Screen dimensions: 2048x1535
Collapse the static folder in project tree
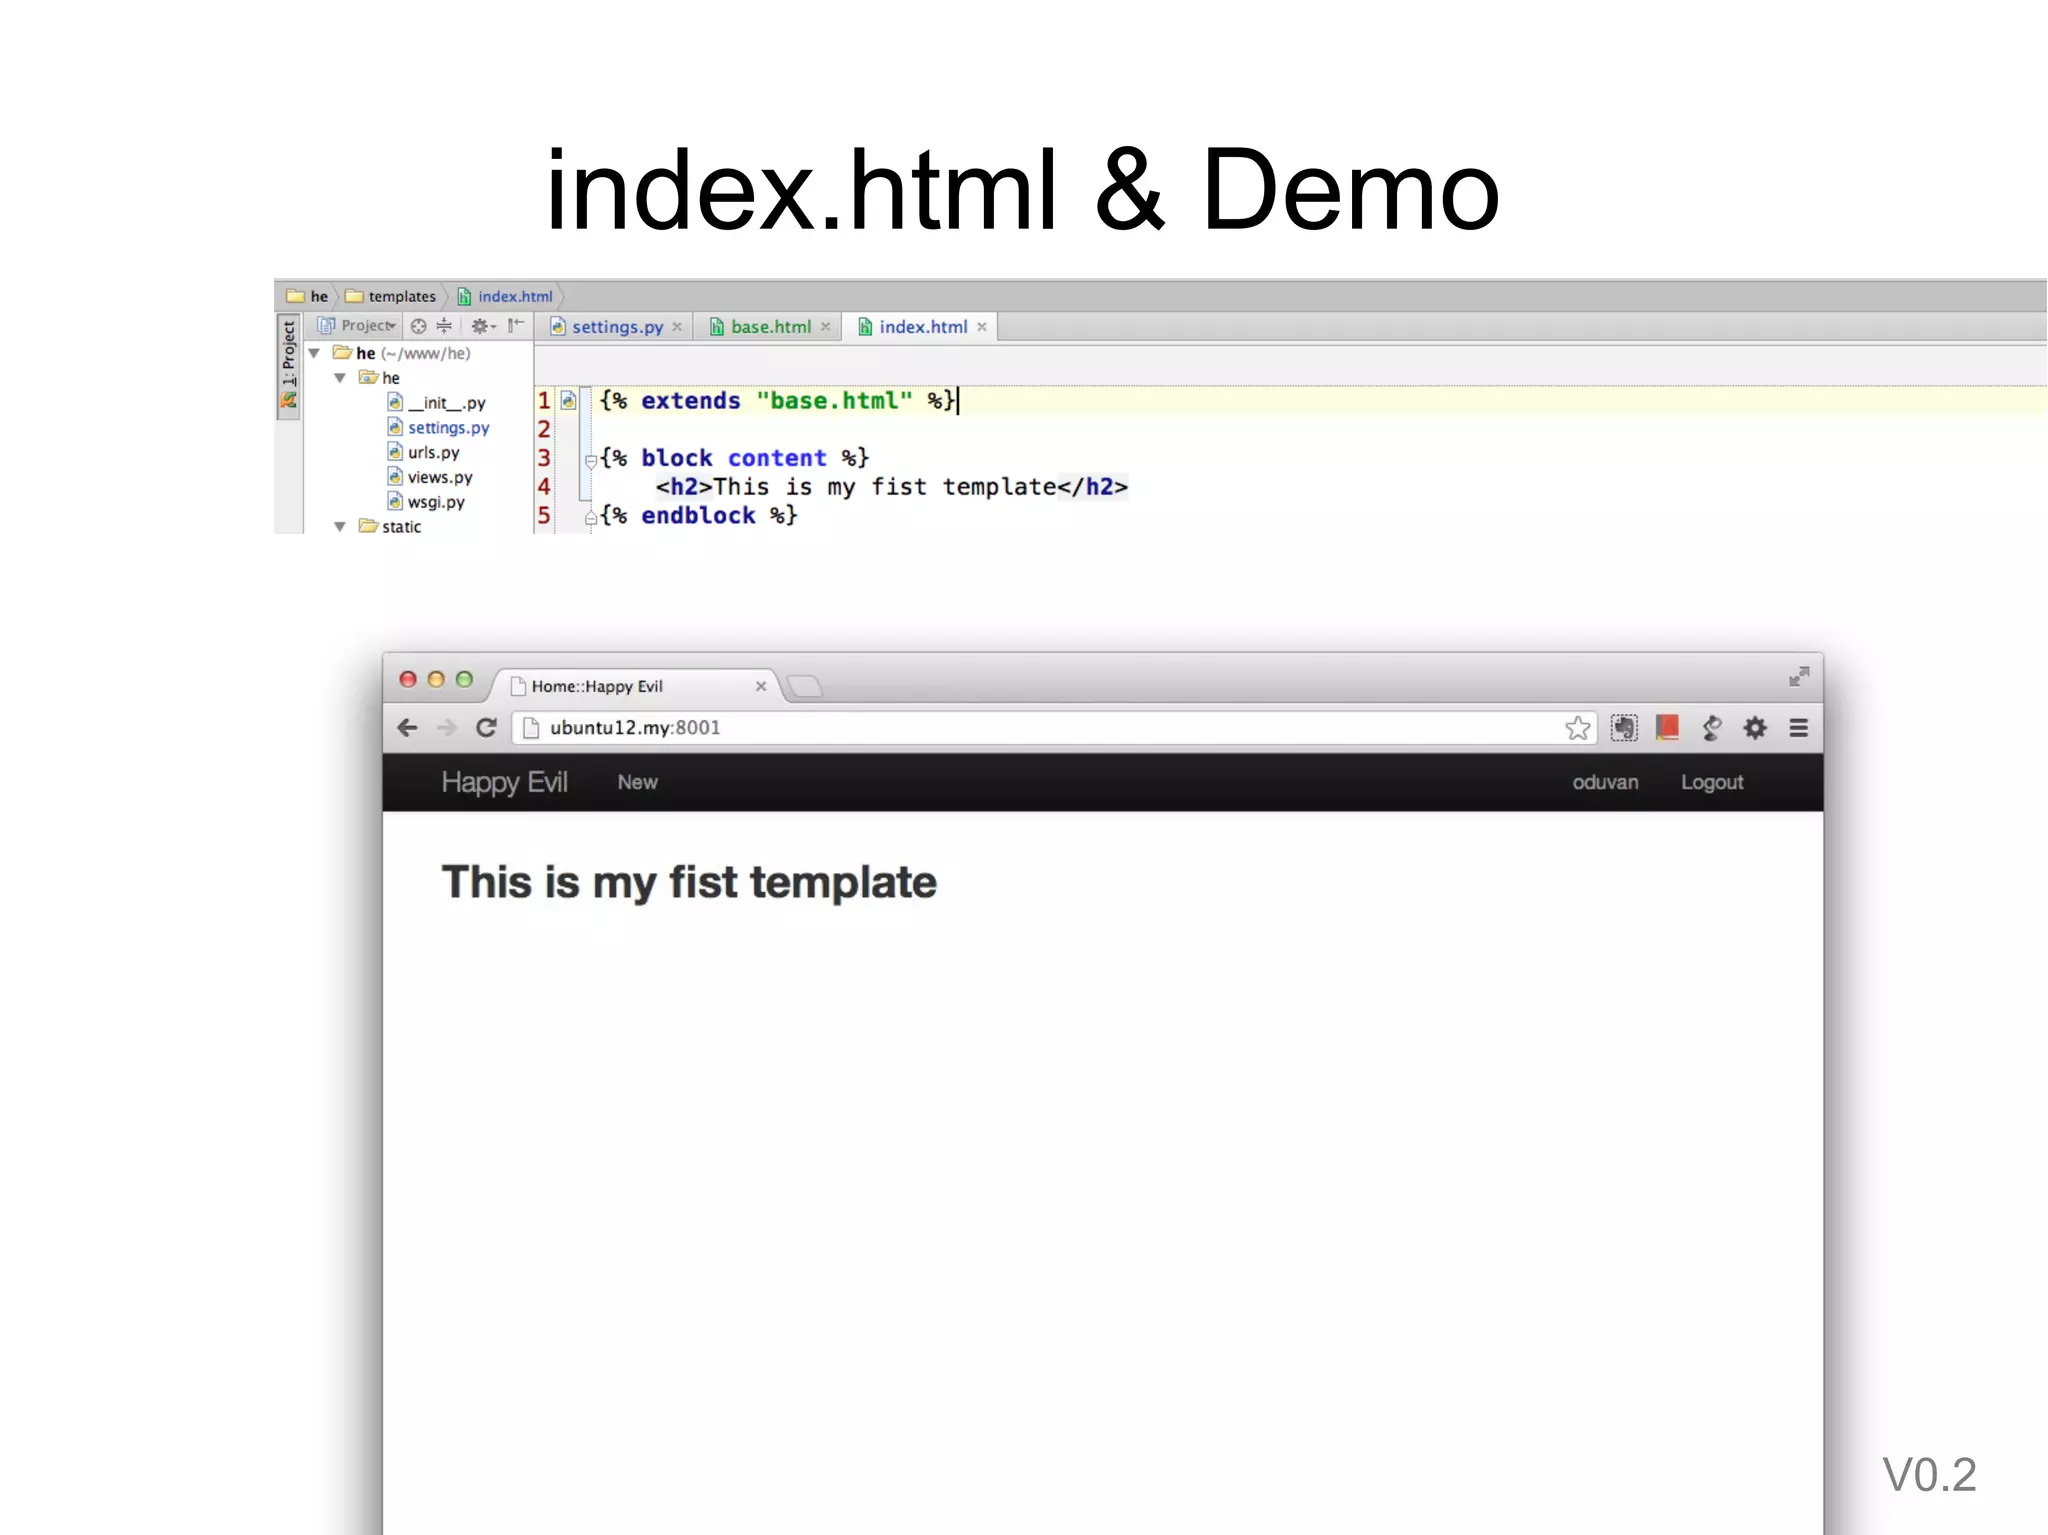click(x=340, y=527)
